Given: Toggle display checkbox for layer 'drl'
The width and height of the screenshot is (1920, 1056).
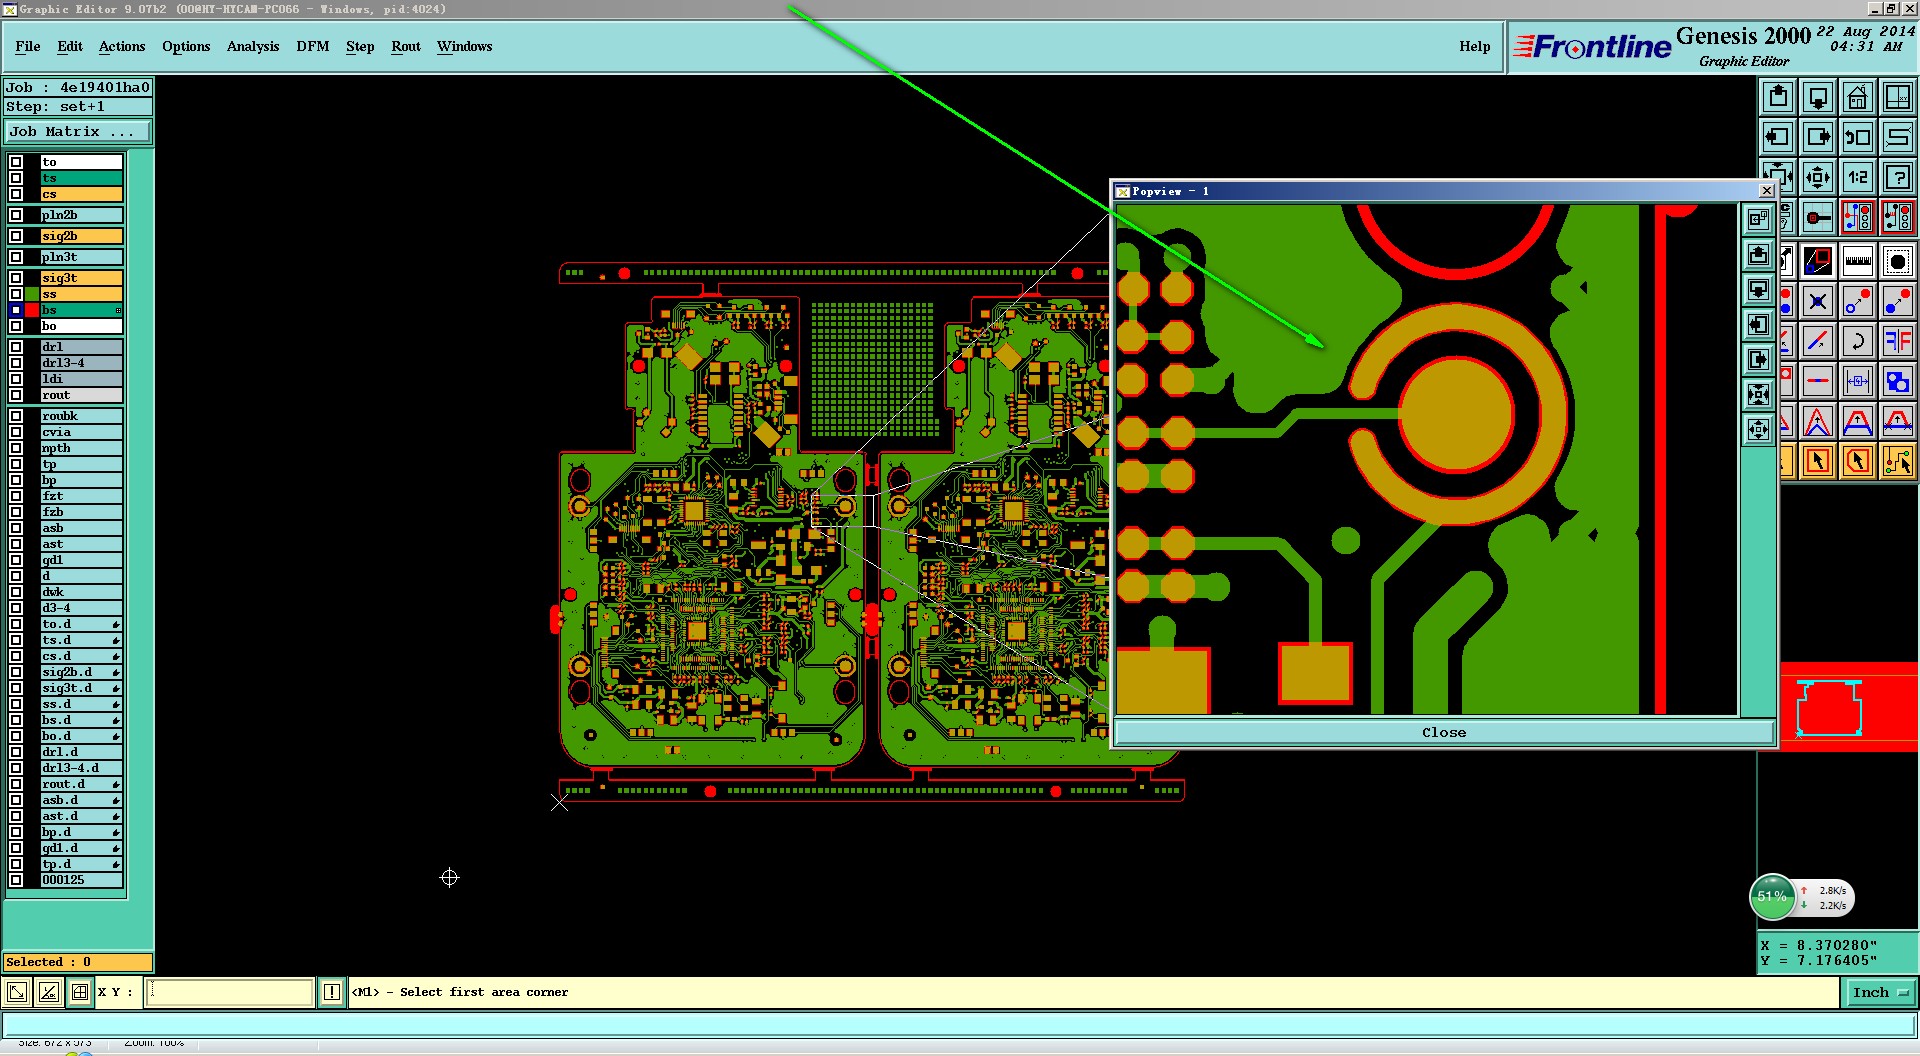Looking at the screenshot, I should pyautogui.click(x=16, y=347).
